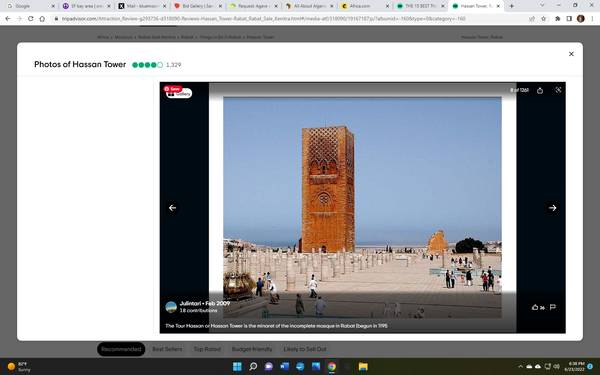Select the Top Rated filter
Screen dimensions: 600x375
[207, 349]
